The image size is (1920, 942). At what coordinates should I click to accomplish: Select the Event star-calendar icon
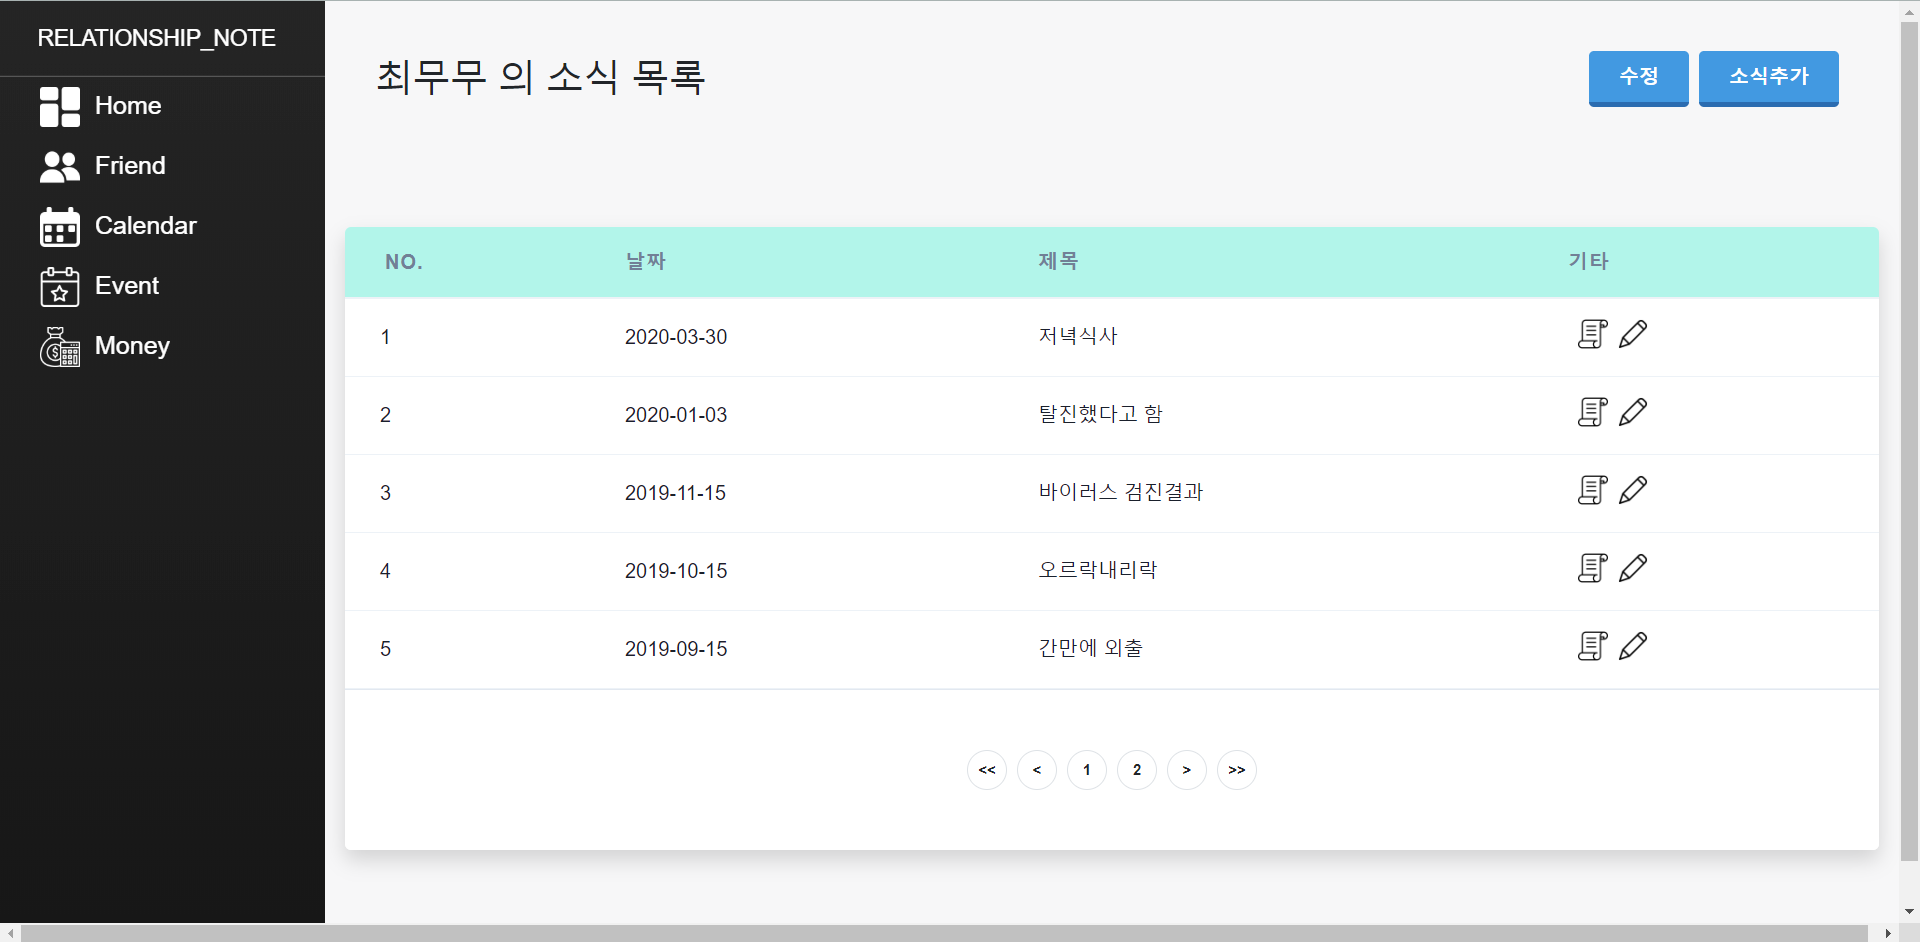pyautogui.click(x=59, y=286)
